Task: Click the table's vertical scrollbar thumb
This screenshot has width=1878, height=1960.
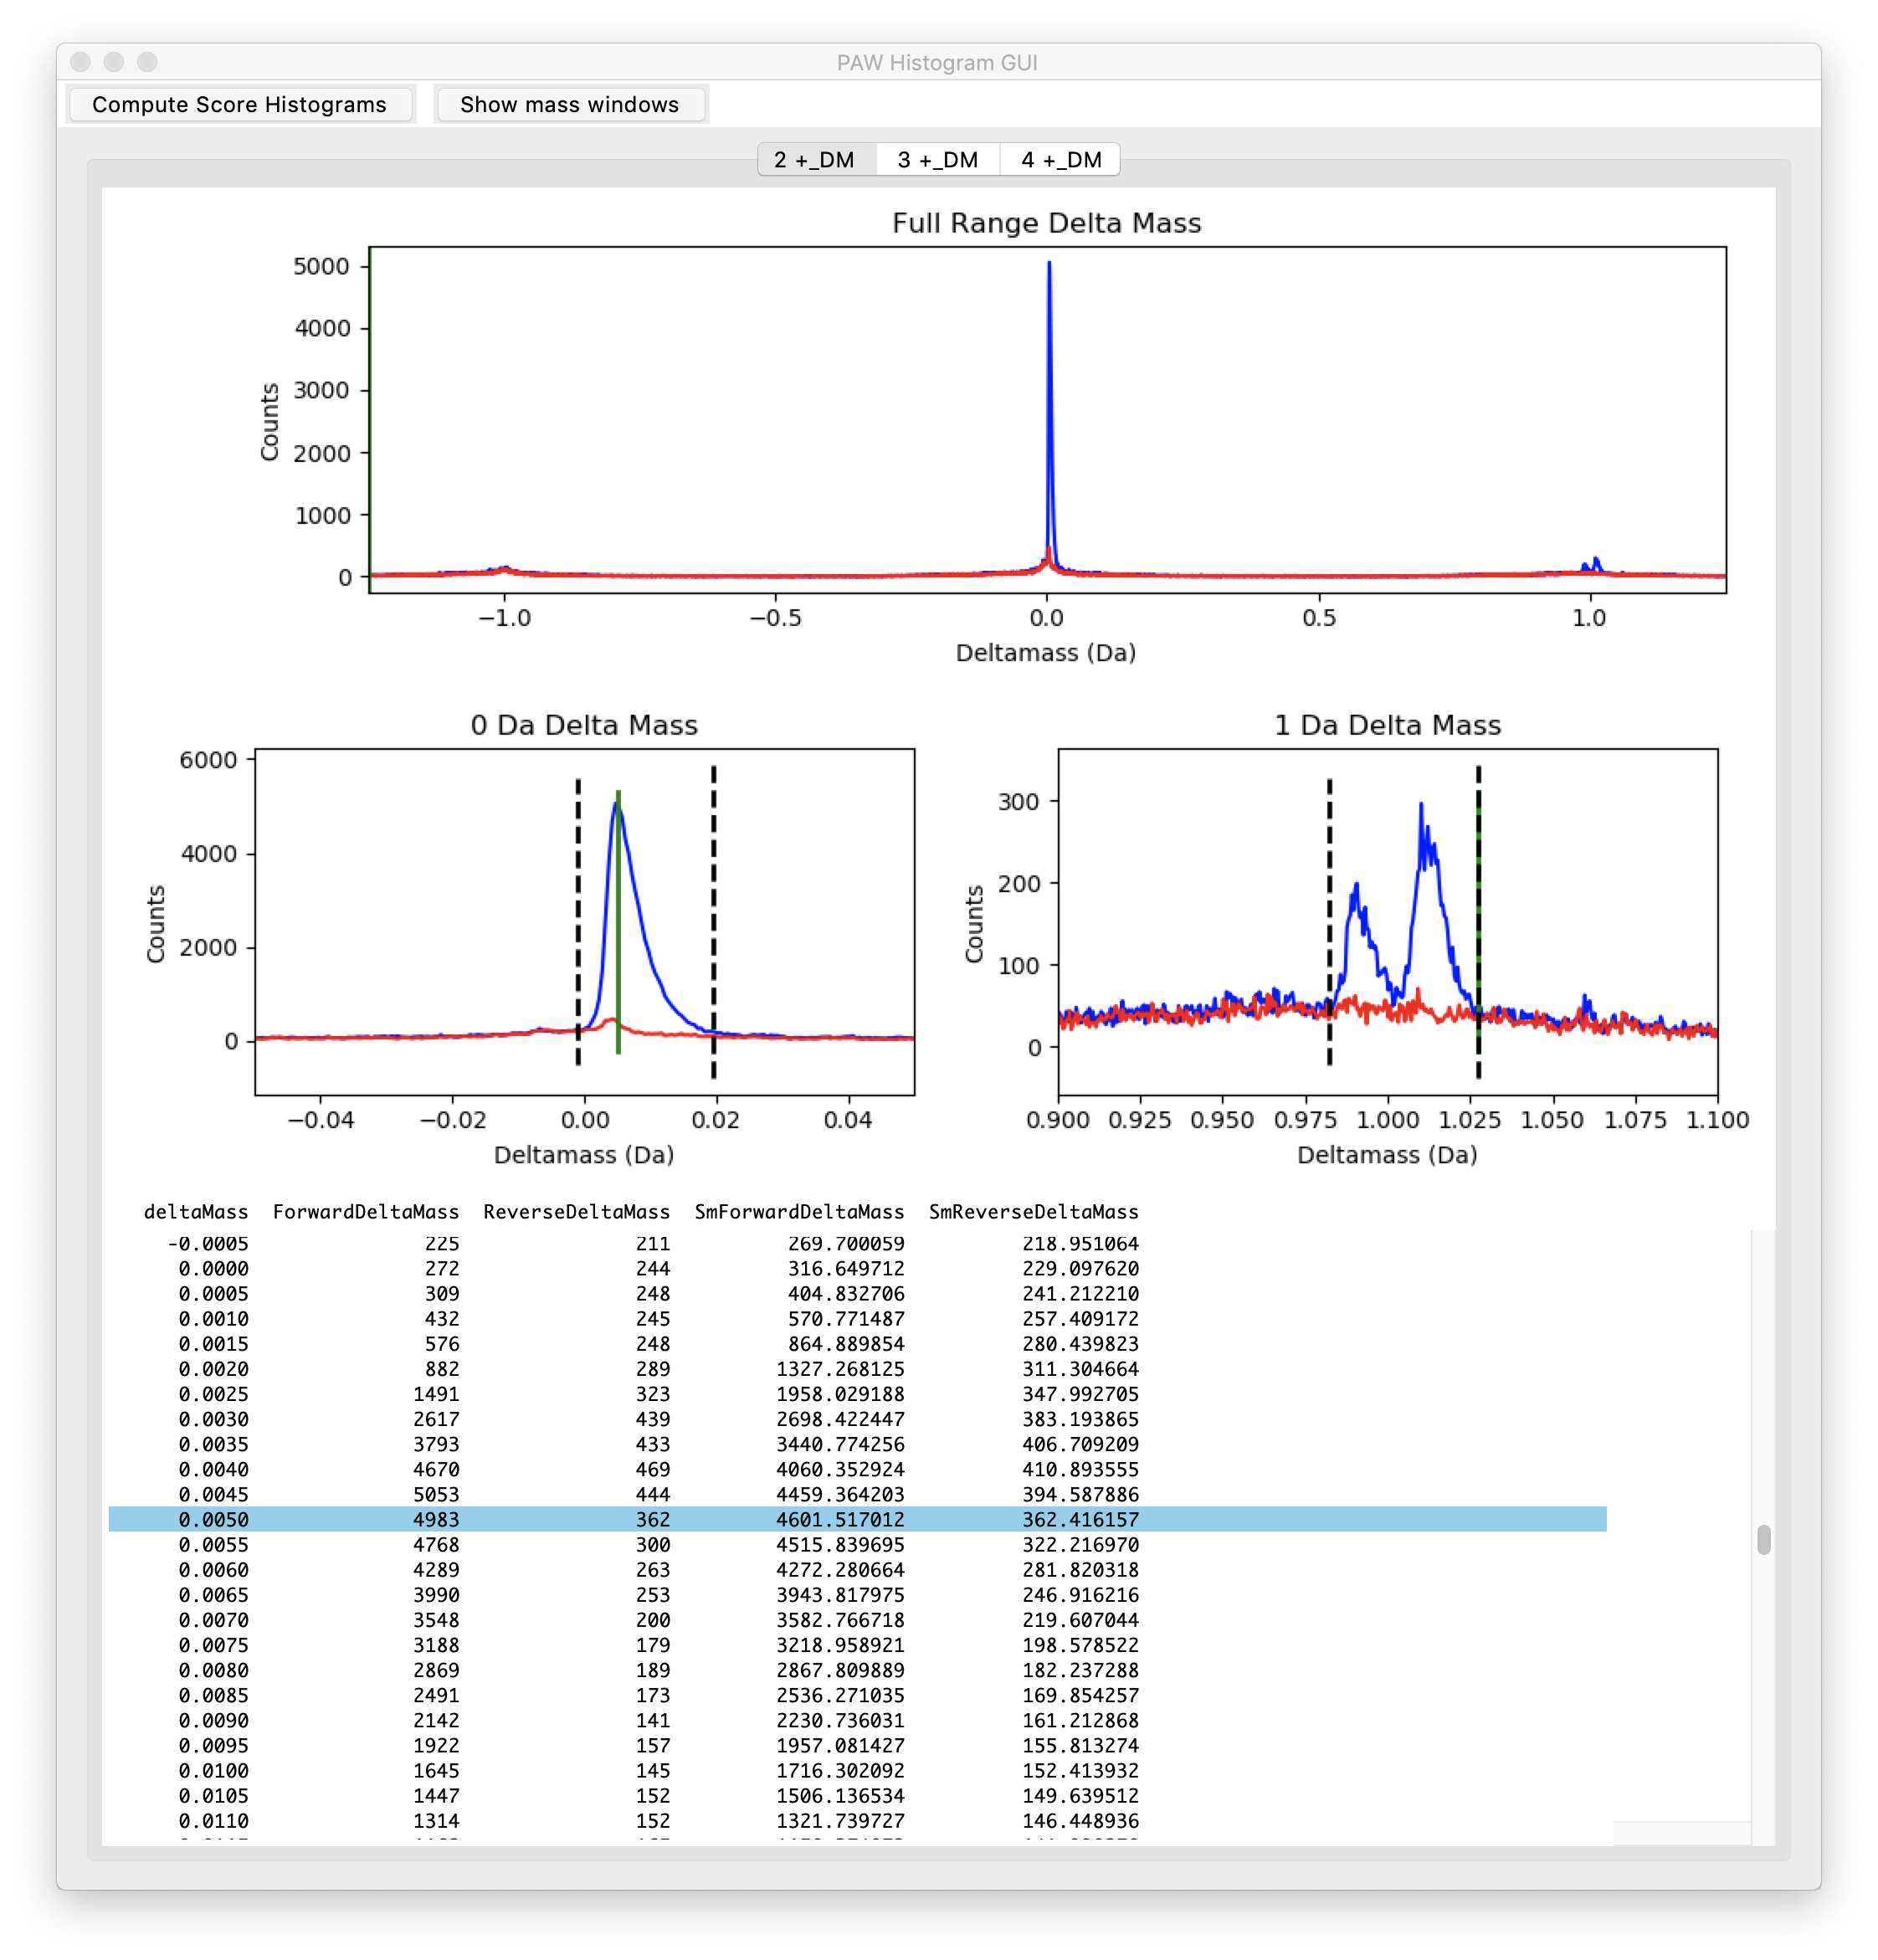Action: point(1763,1540)
